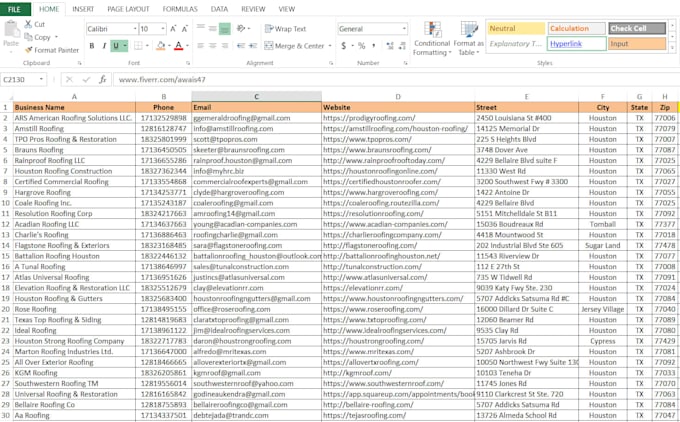The height and width of the screenshot is (422, 680).
Task: Open the Calibri font name dropdown
Action: pos(135,29)
